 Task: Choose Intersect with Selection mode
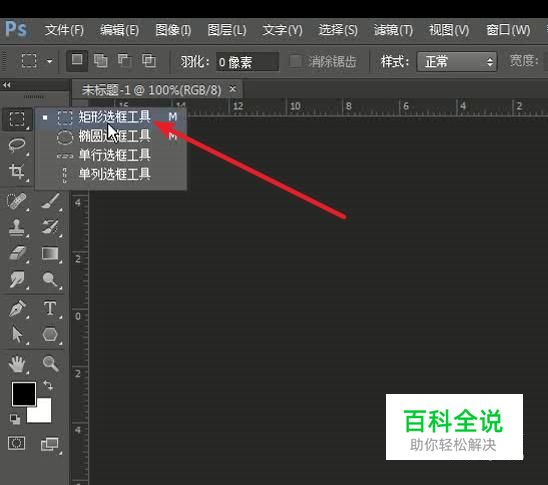click(x=149, y=61)
